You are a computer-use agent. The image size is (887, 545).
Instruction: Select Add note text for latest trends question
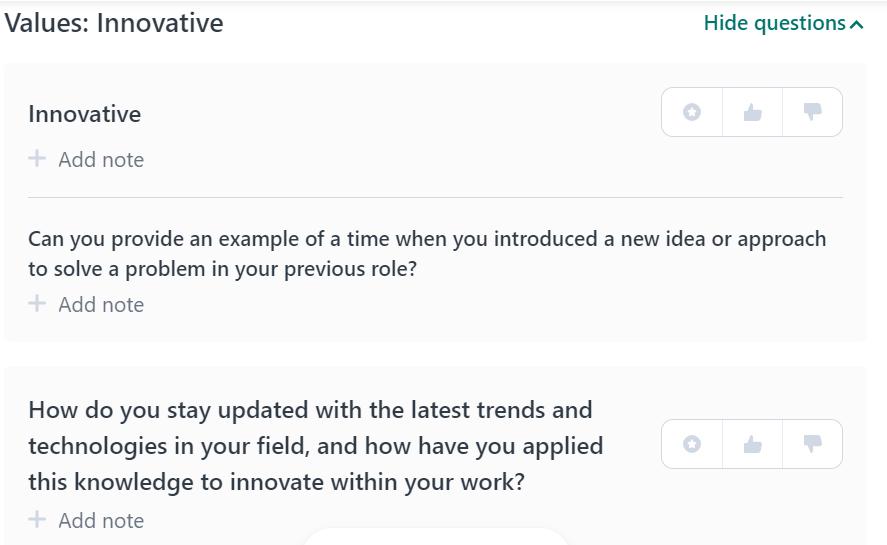(101, 521)
